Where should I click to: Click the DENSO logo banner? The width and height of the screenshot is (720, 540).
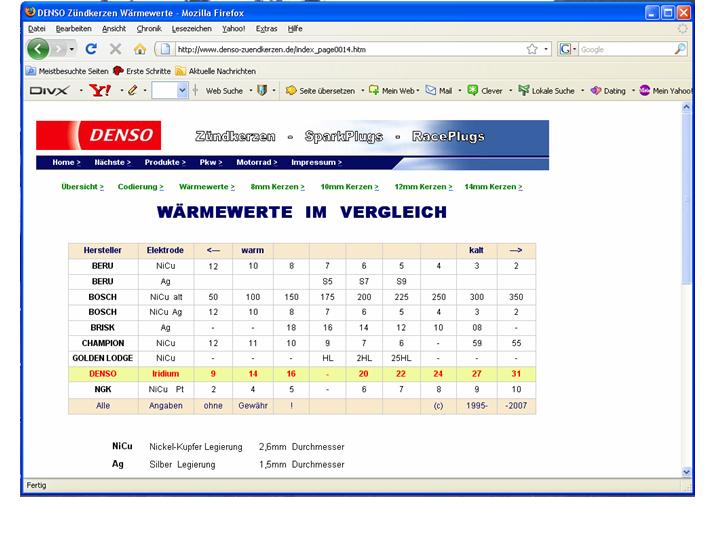(99, 135)
